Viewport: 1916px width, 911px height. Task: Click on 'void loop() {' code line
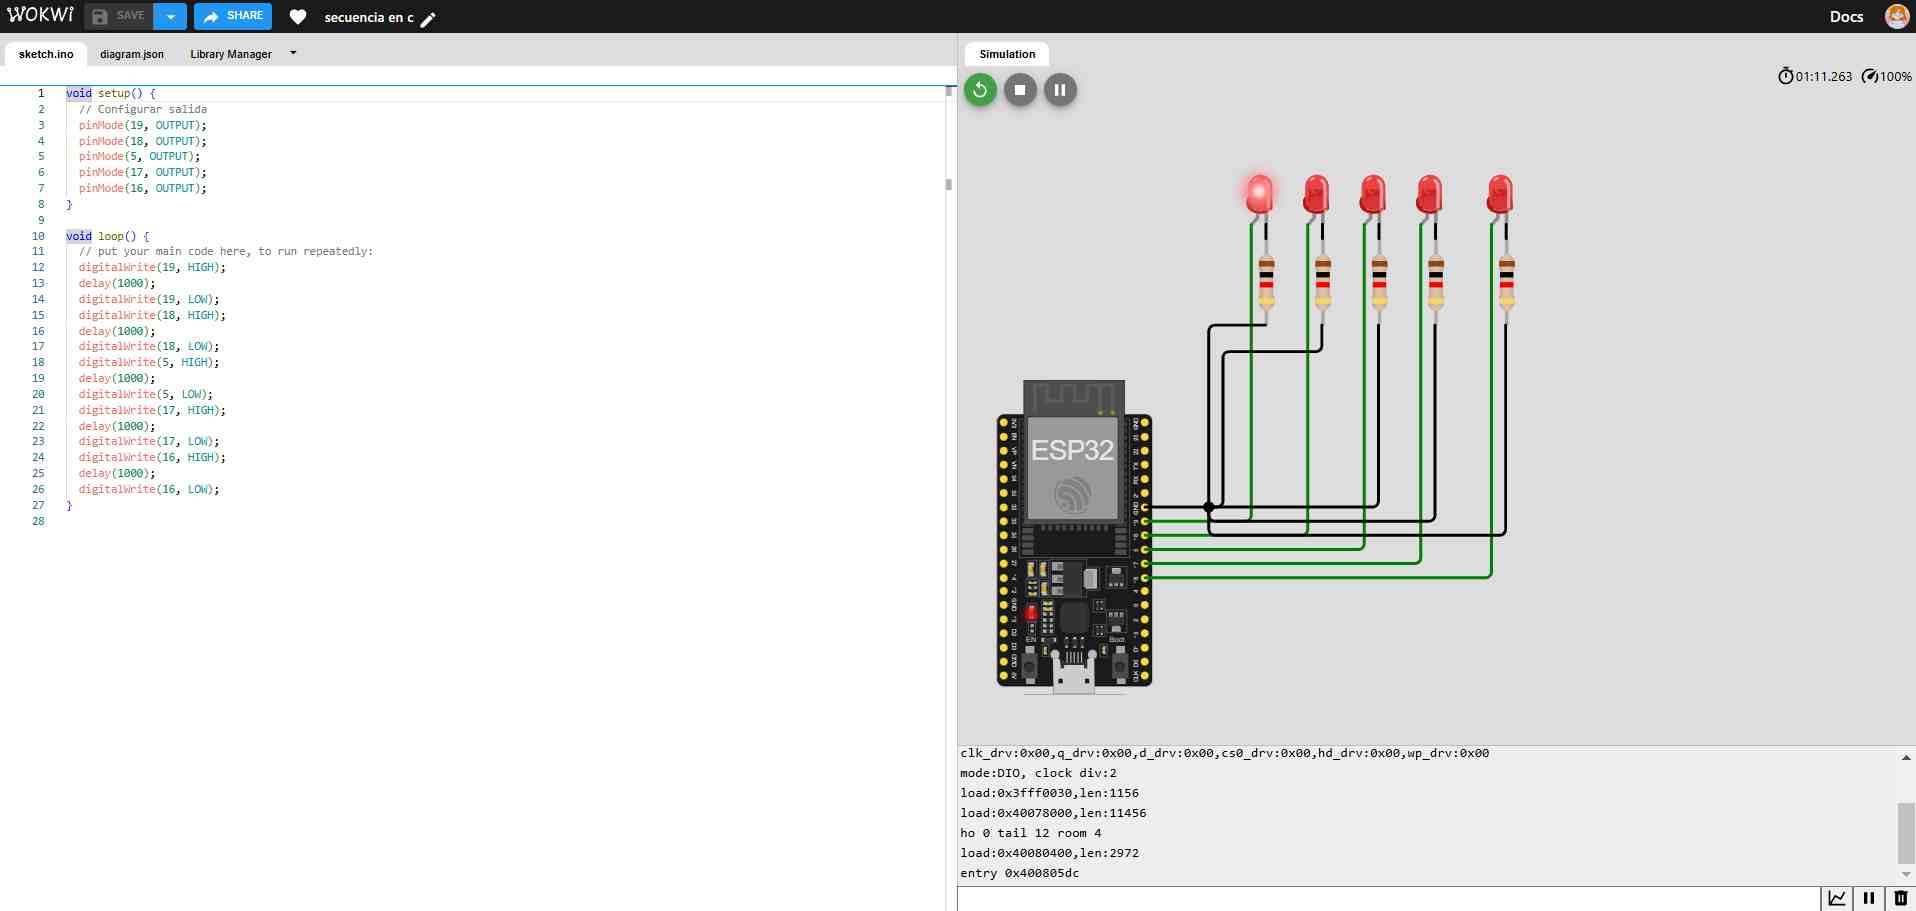pos(108,236)
